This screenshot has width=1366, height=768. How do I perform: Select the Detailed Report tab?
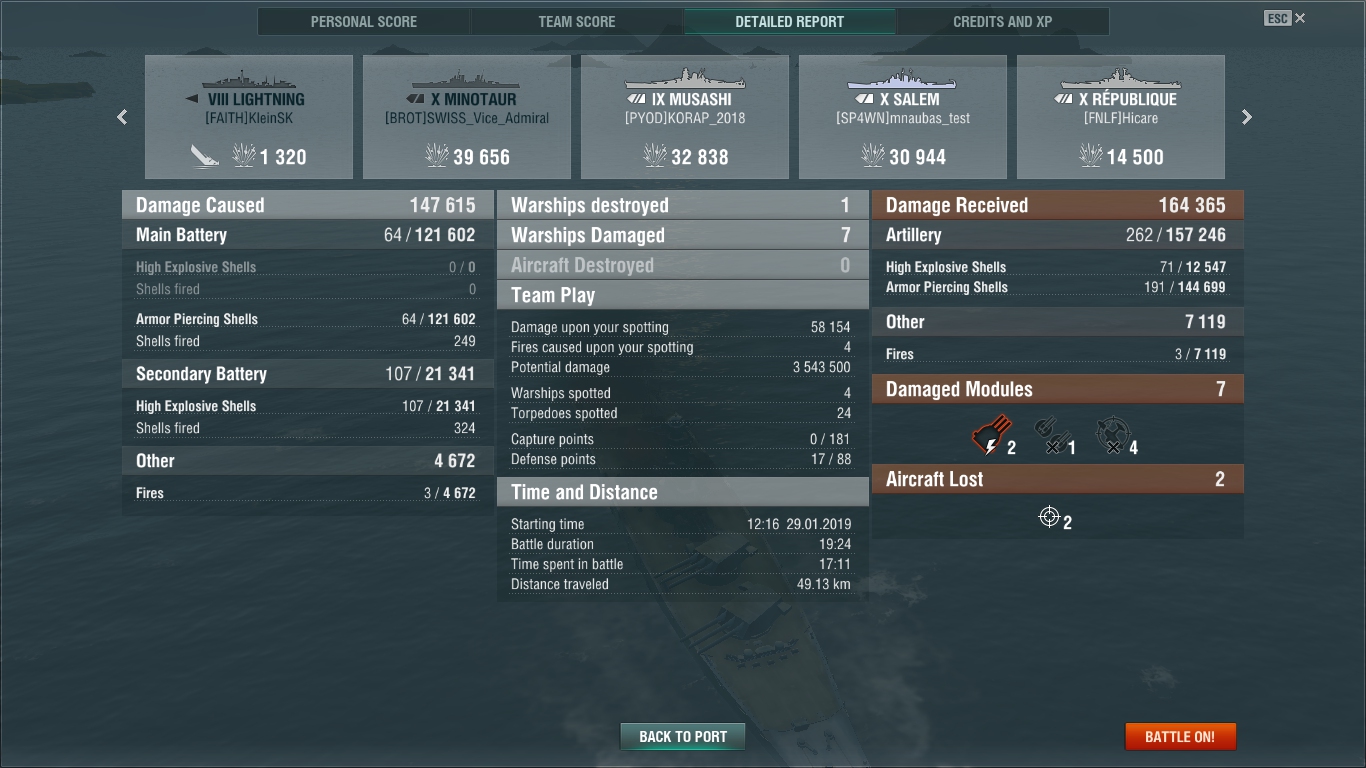coord(790,21)
